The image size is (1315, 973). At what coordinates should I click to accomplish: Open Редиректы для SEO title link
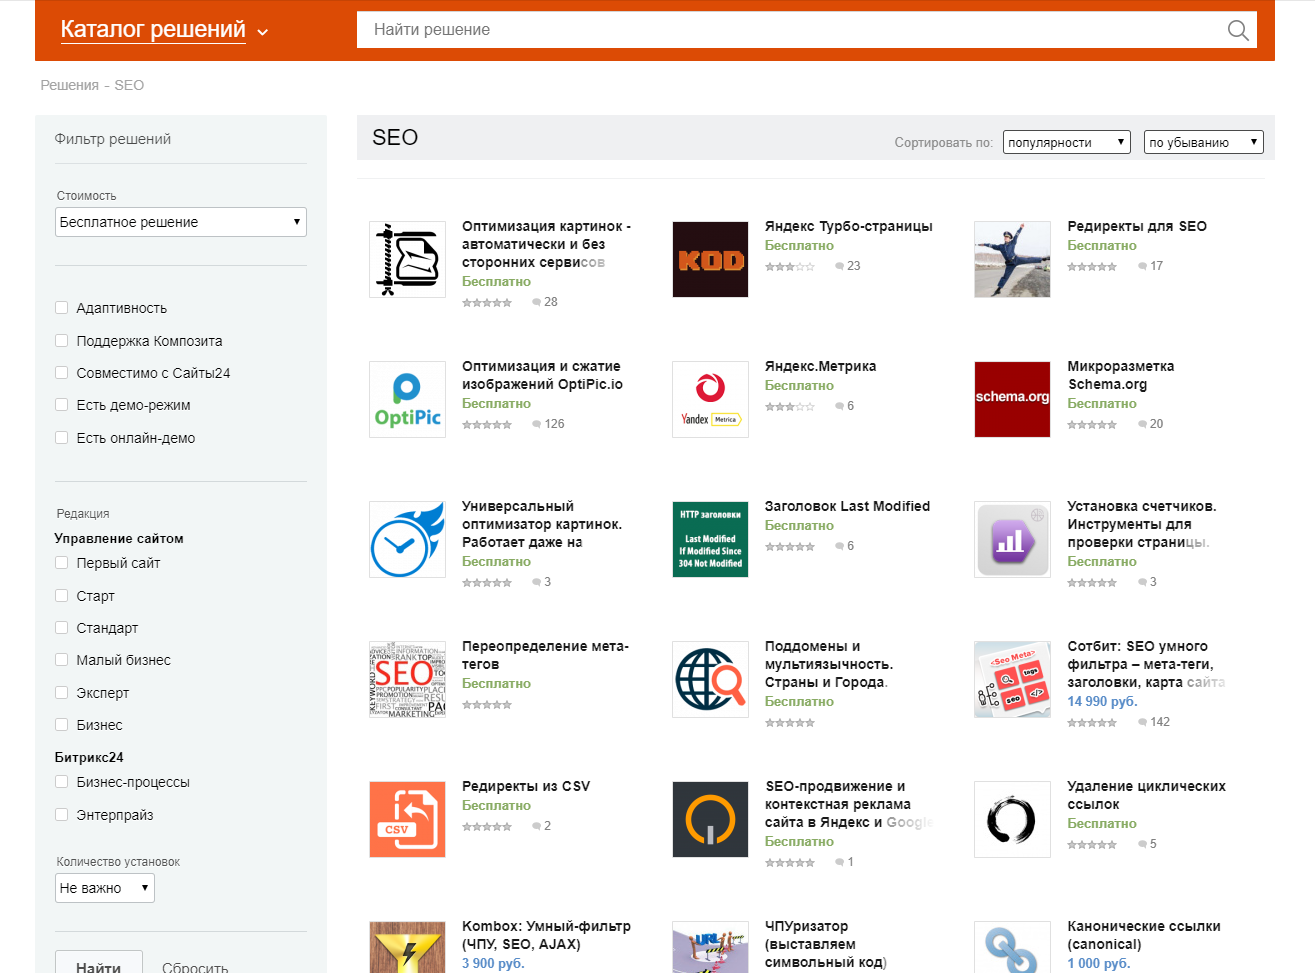[1137, 226]
